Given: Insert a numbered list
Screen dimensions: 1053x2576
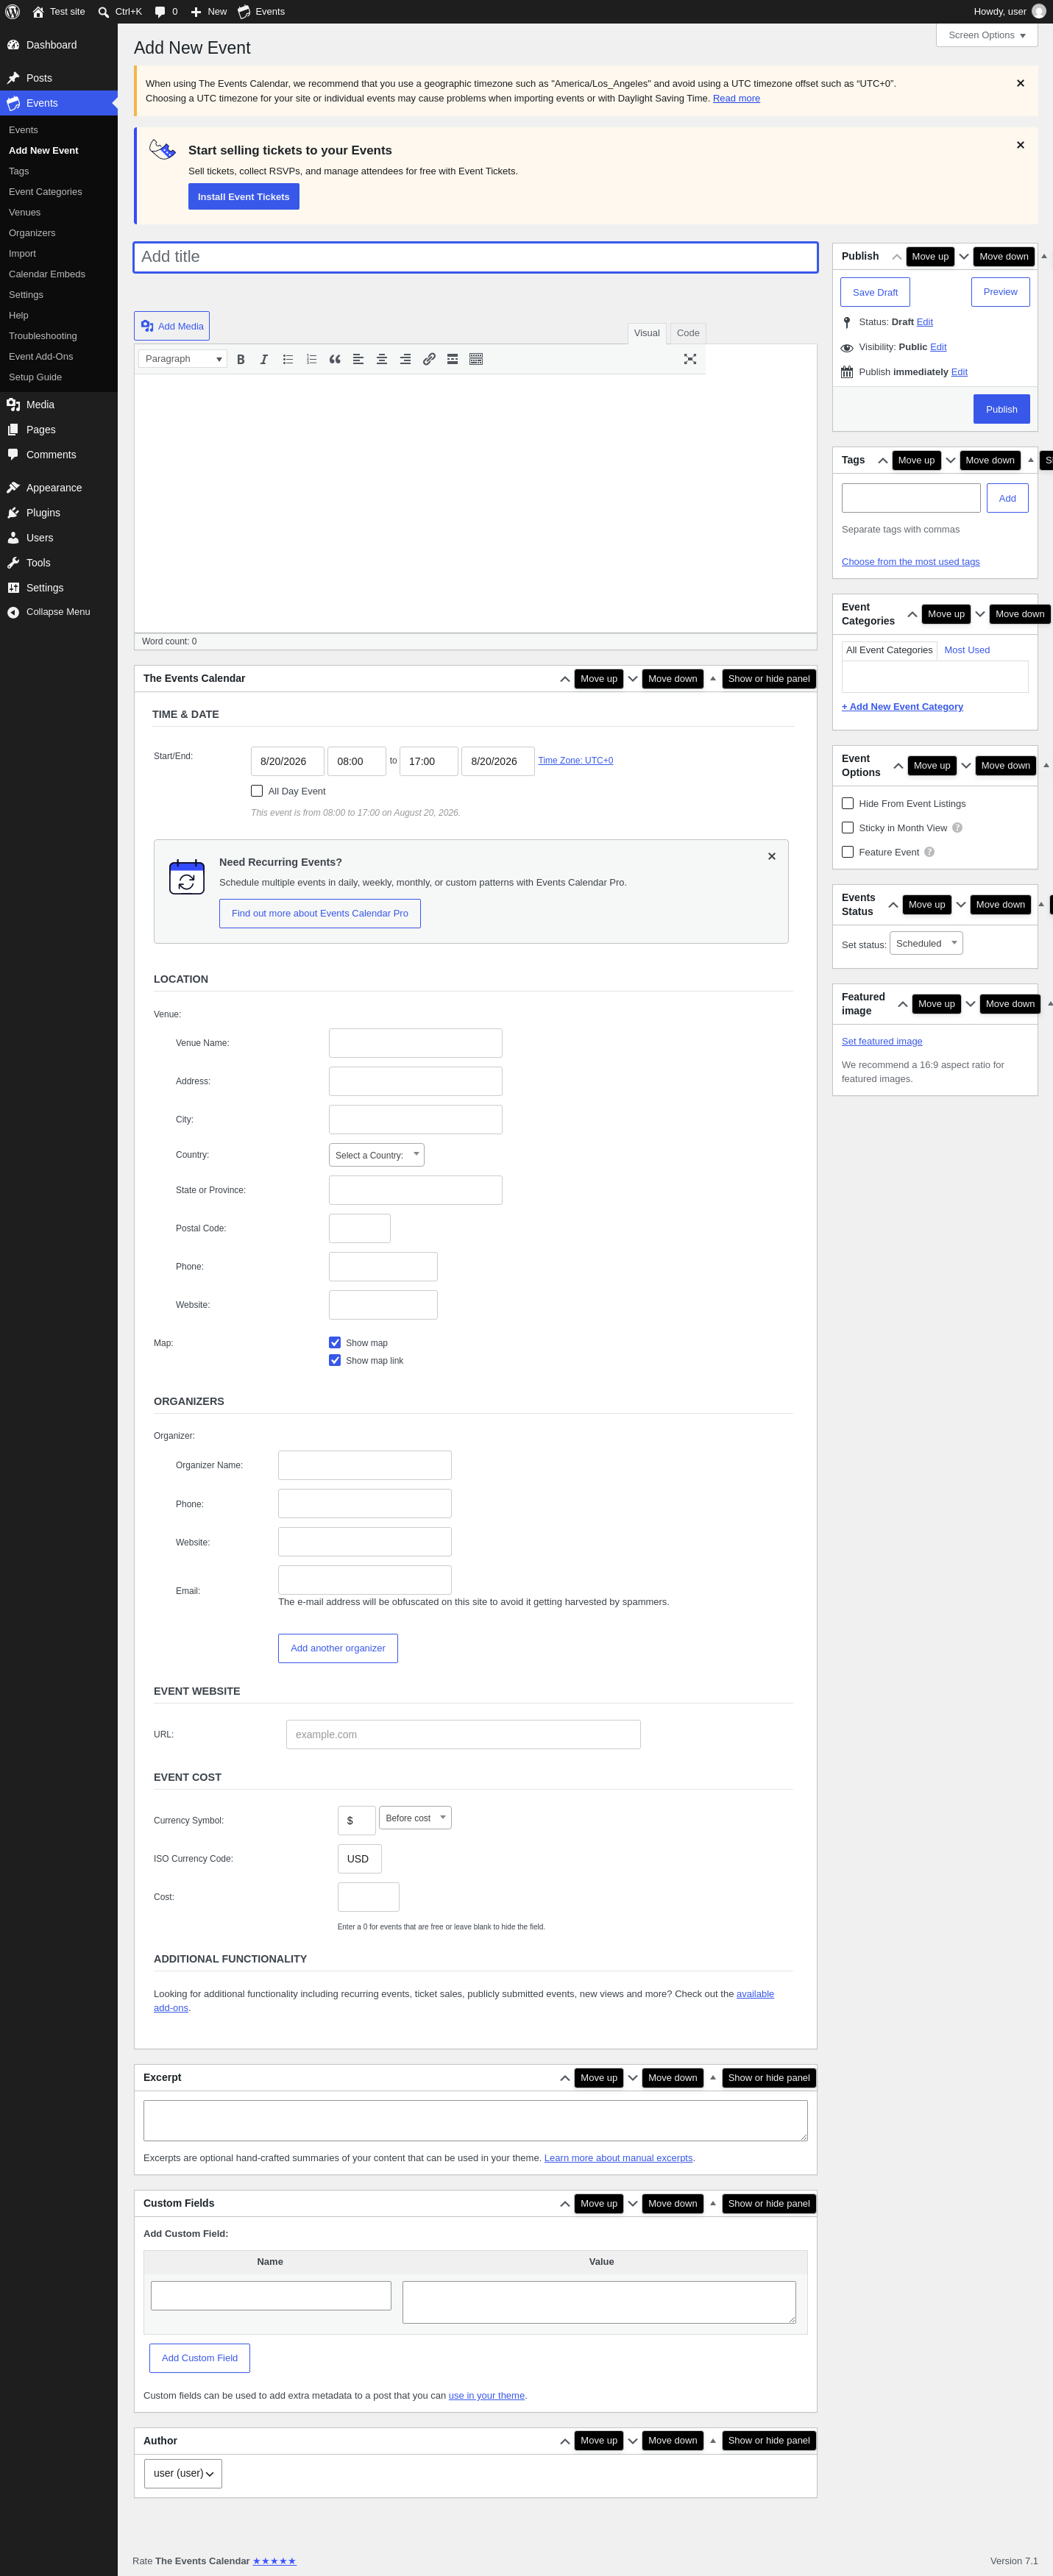Looking at the screenshot, I should tap(311, 359).
